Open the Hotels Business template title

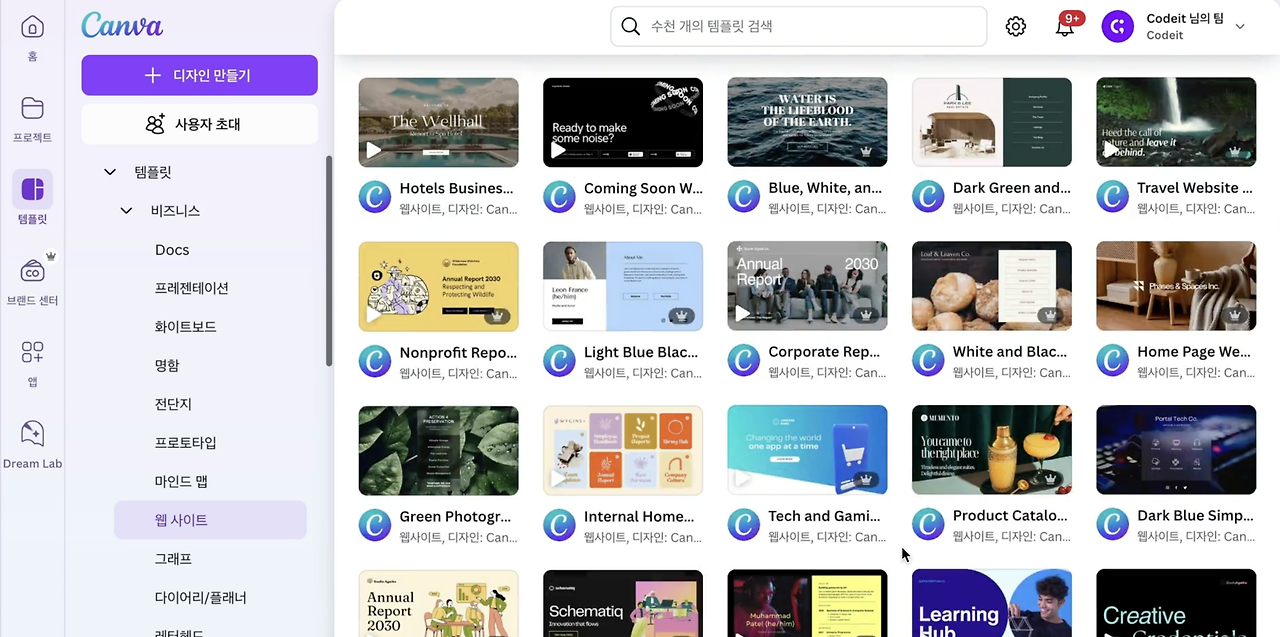click(457, 188)
